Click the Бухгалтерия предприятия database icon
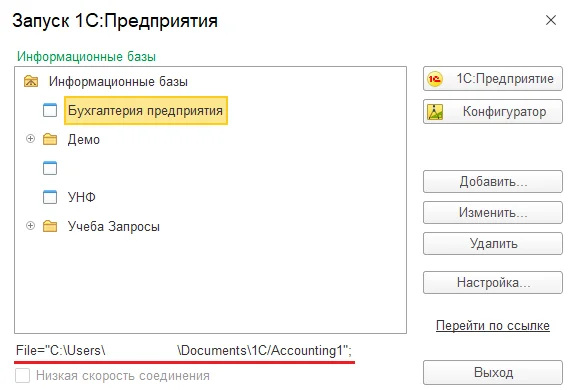This screenshot has height=390, width=571. 50,110
